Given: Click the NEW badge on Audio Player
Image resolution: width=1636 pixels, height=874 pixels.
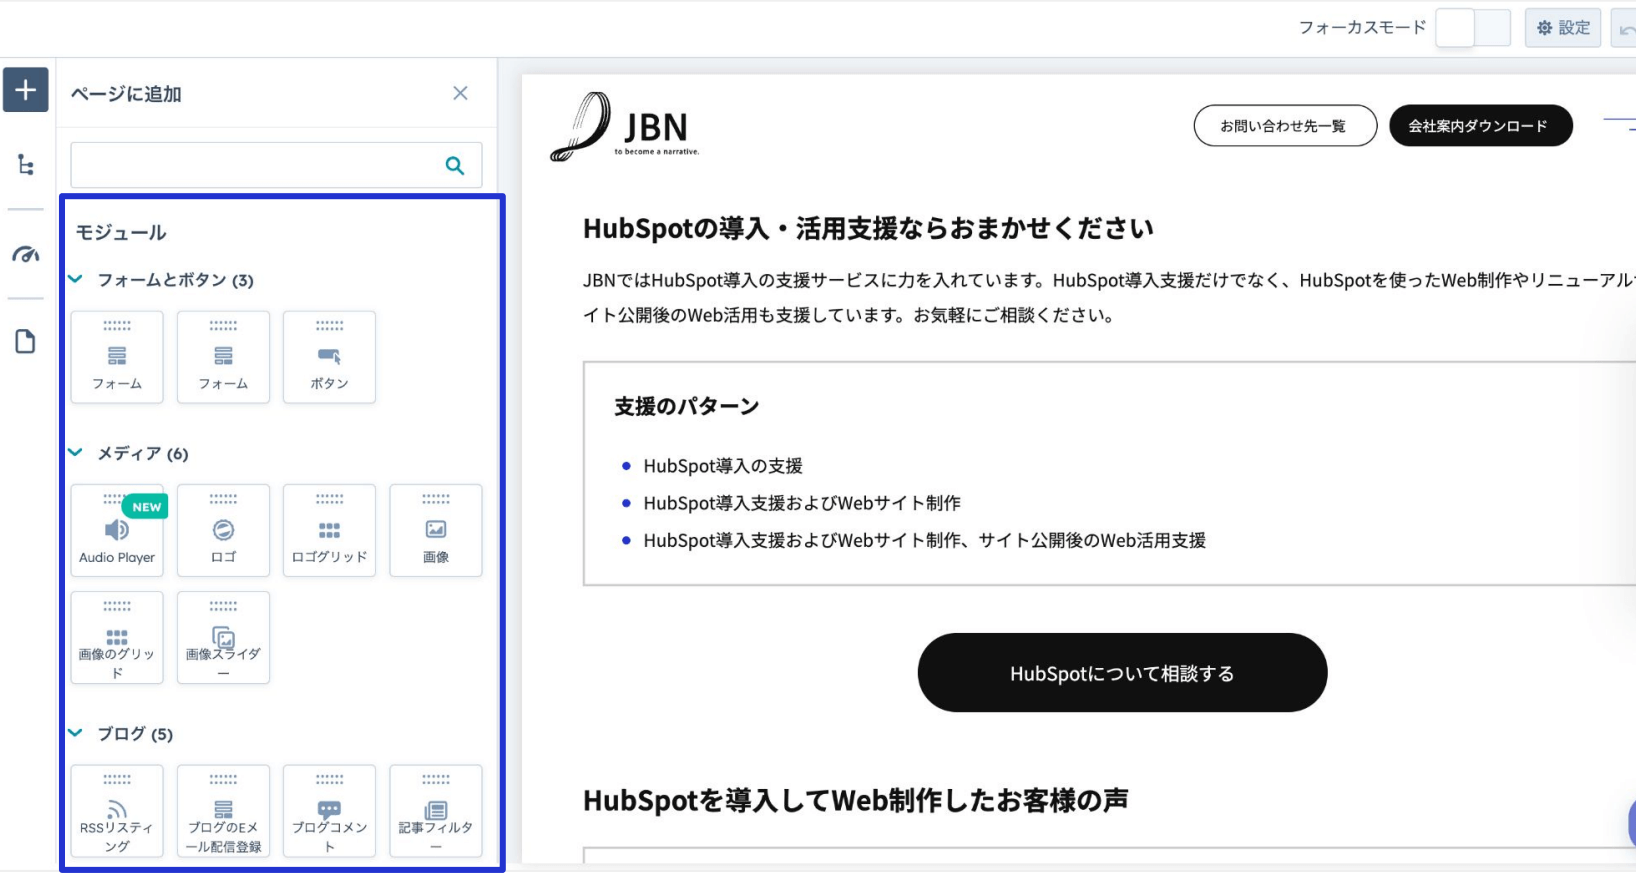Looking at the screenshot, I should (x=147, y=507).
